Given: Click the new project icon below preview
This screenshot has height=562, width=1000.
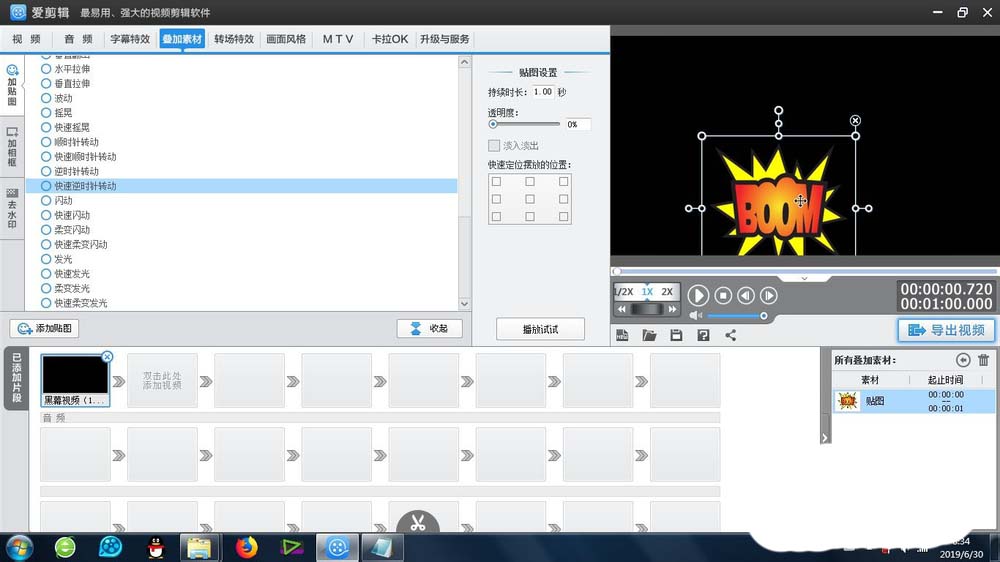Looking at the screenshot, I should coord(622,336).
